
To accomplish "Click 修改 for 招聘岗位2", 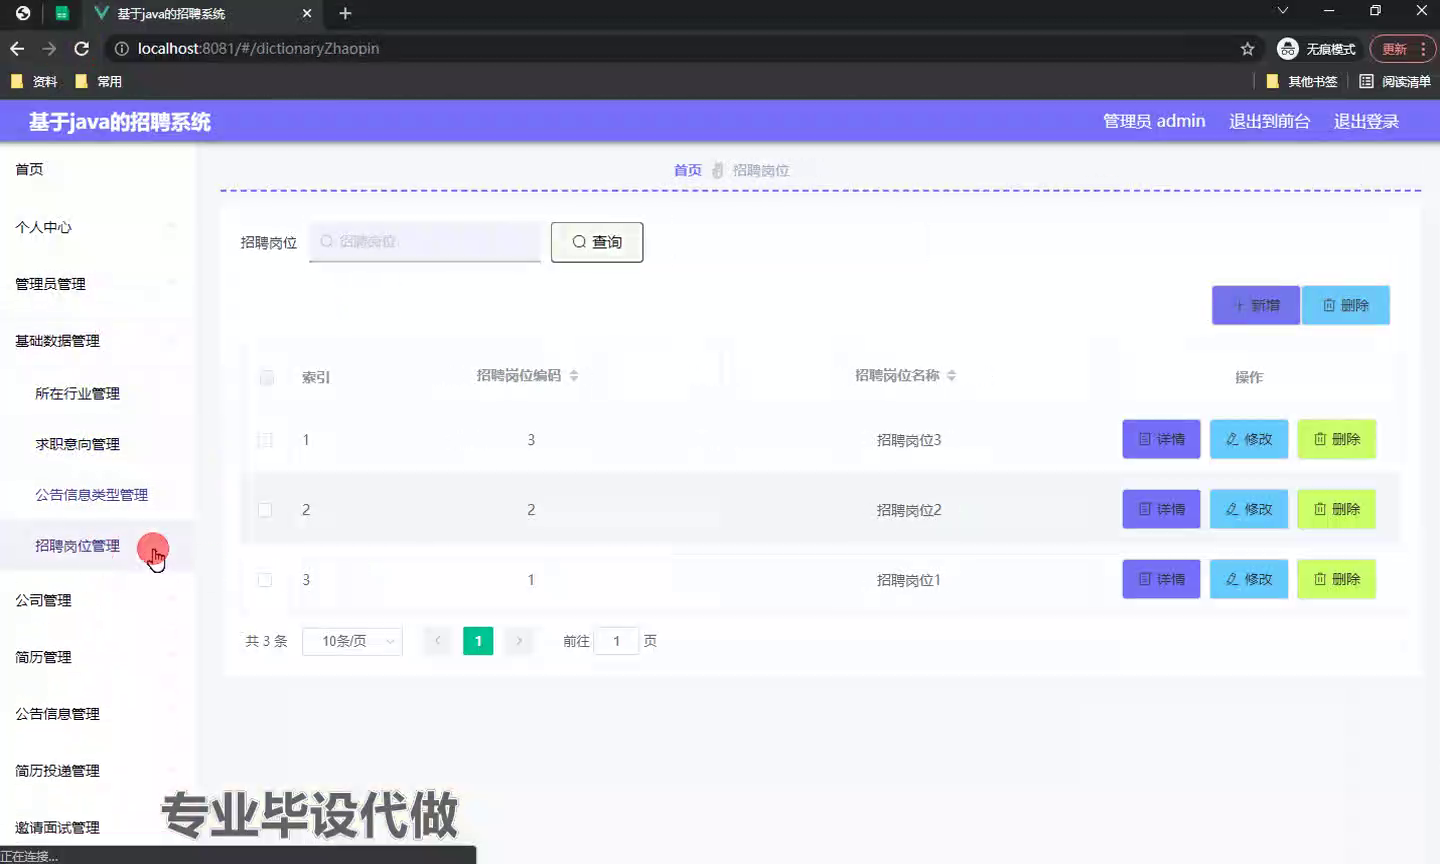I will click(1249, 509).
